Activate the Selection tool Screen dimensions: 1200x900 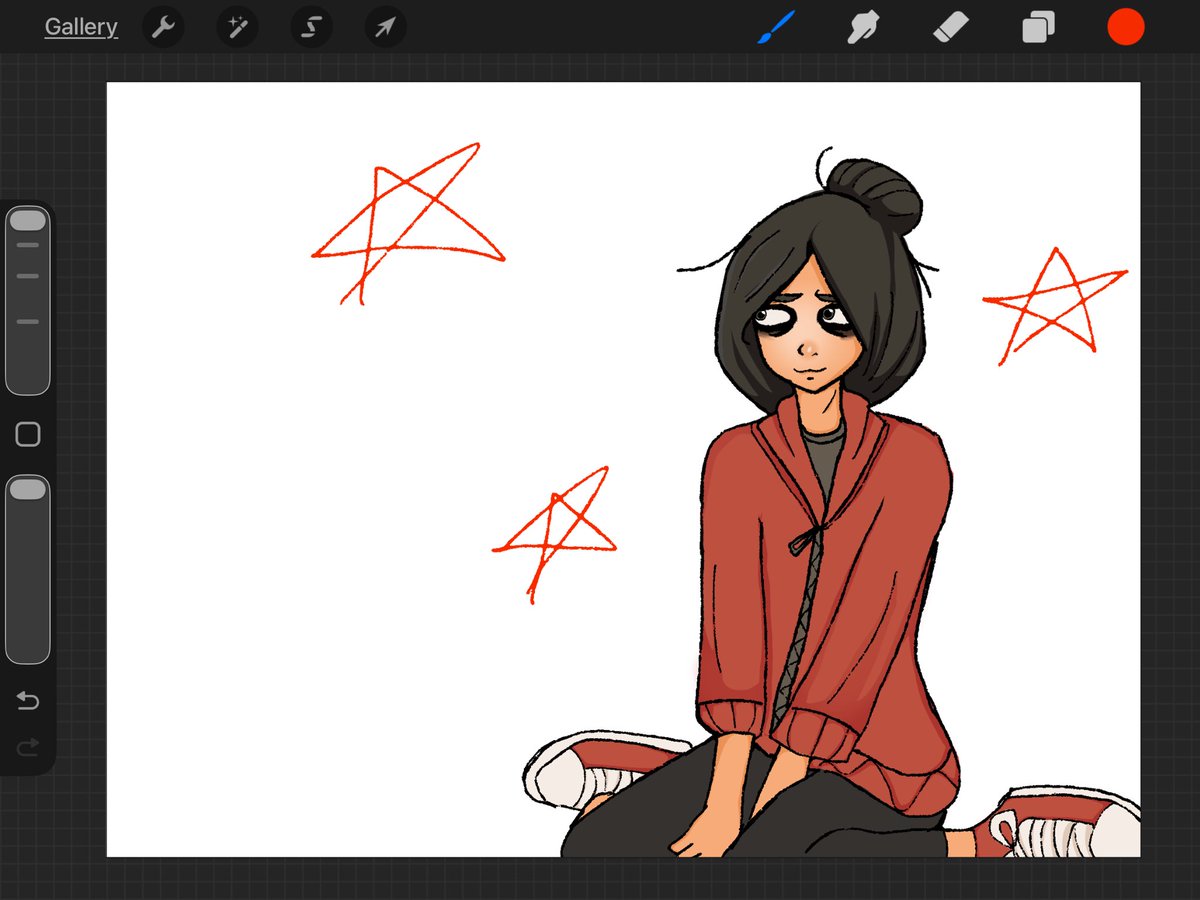[x=311, y=27]
